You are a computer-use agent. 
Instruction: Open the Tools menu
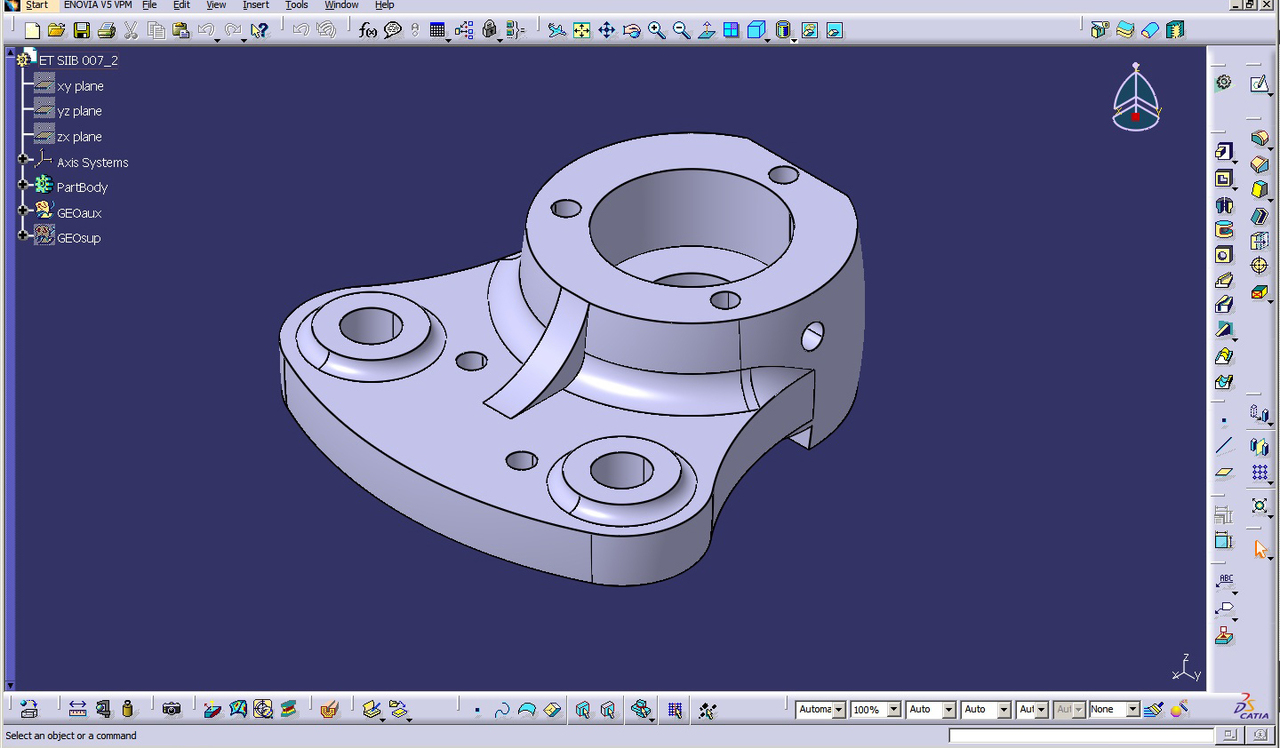(x=297, y=5)
